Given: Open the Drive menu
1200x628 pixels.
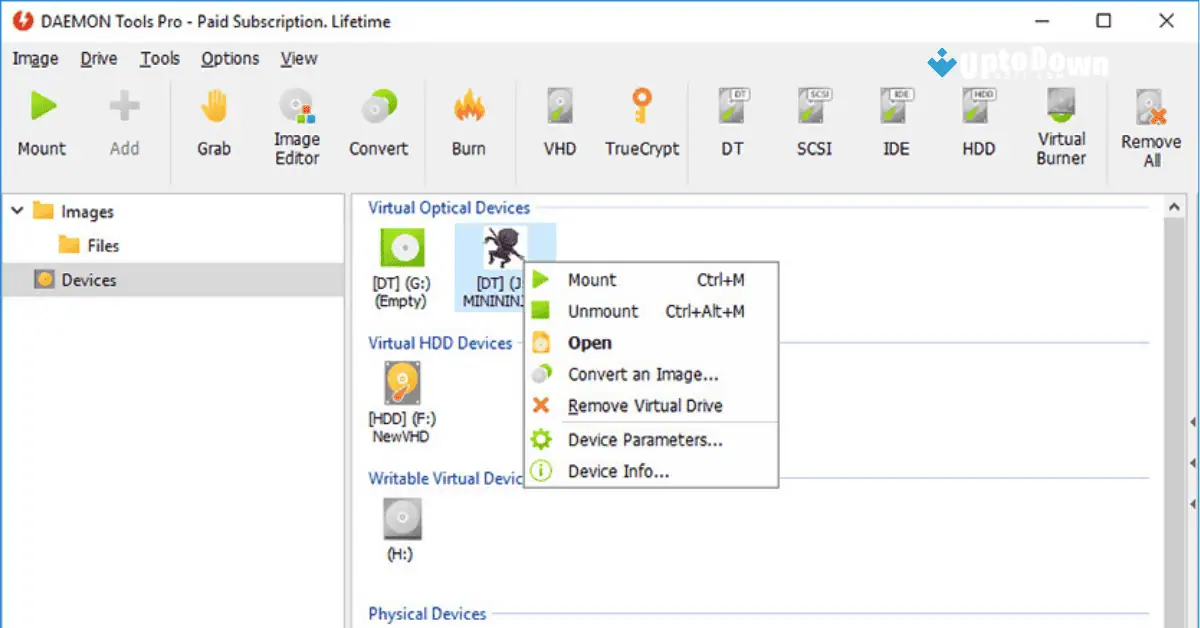Looking at the screenshot, I should coord(97,59).
